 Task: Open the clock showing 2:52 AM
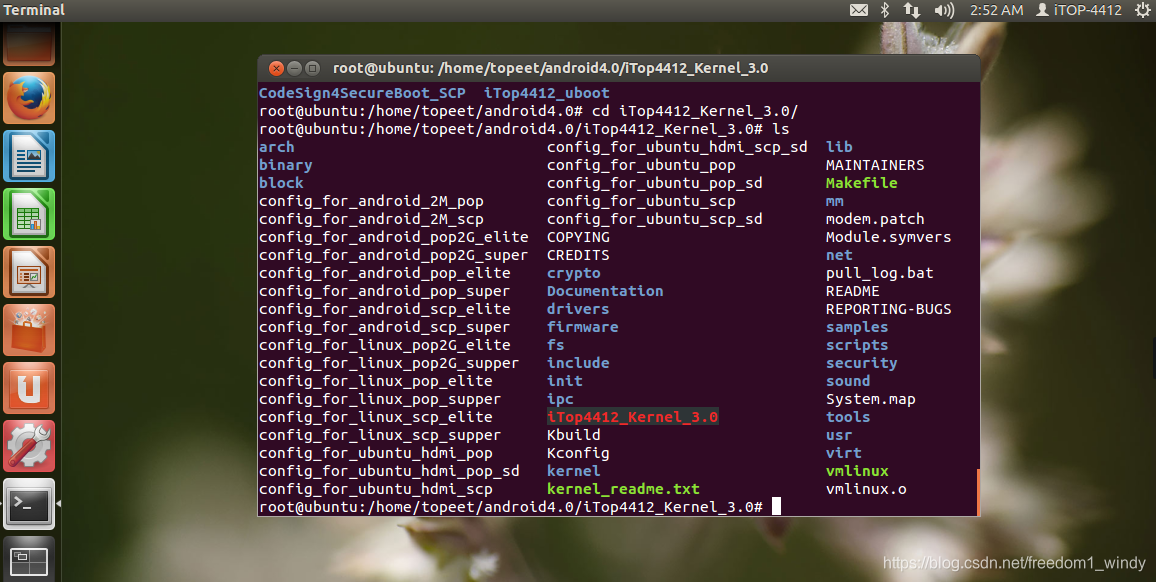pyautogui.click(x=996, y=10)
